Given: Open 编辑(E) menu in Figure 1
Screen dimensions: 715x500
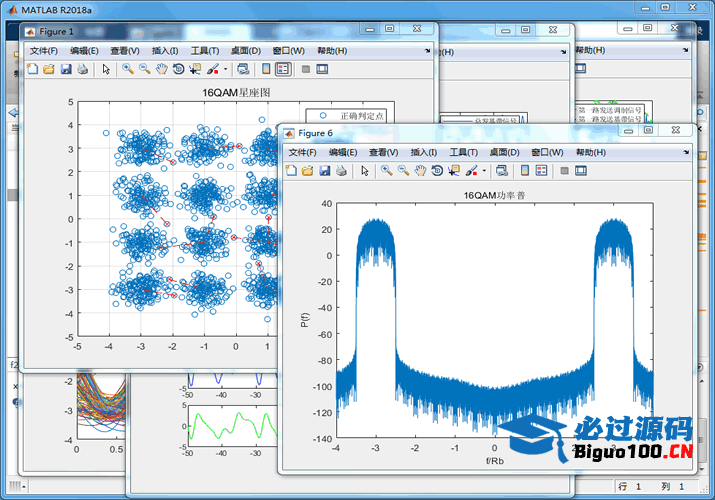Looking at the screenshot, I should [x=84, y=51].
